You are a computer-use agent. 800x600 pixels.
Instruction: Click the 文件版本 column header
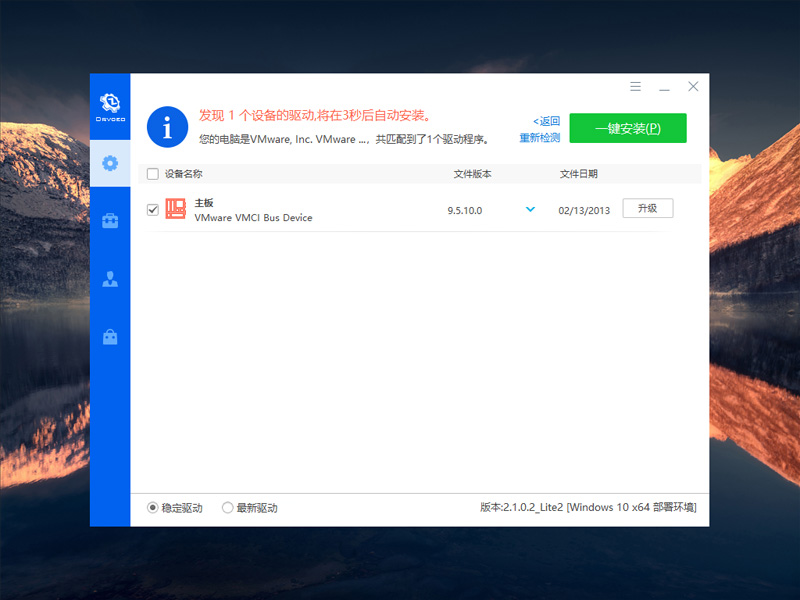472,174
